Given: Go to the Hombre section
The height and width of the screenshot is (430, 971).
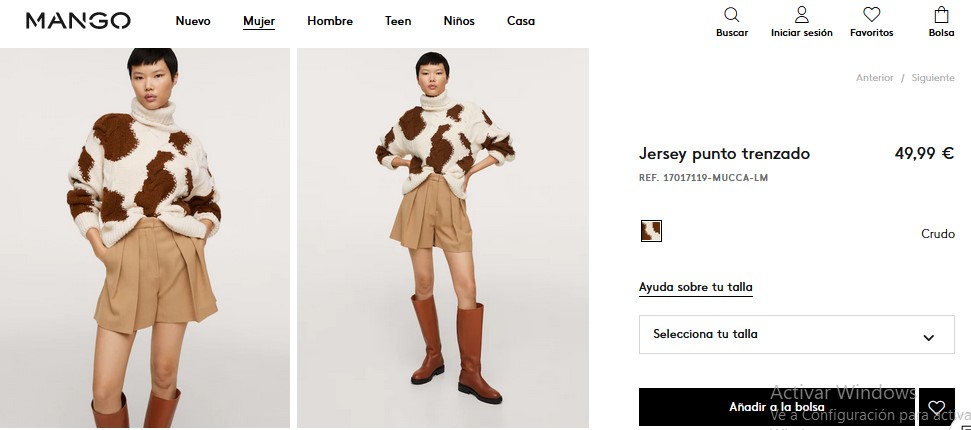Looking at the screenshot, I should [330, 21].
